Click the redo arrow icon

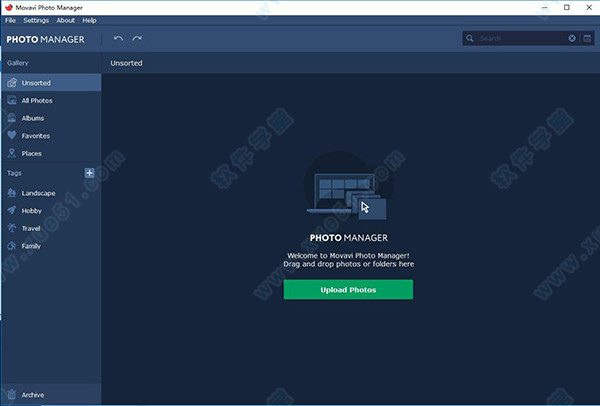pos(137,39)
